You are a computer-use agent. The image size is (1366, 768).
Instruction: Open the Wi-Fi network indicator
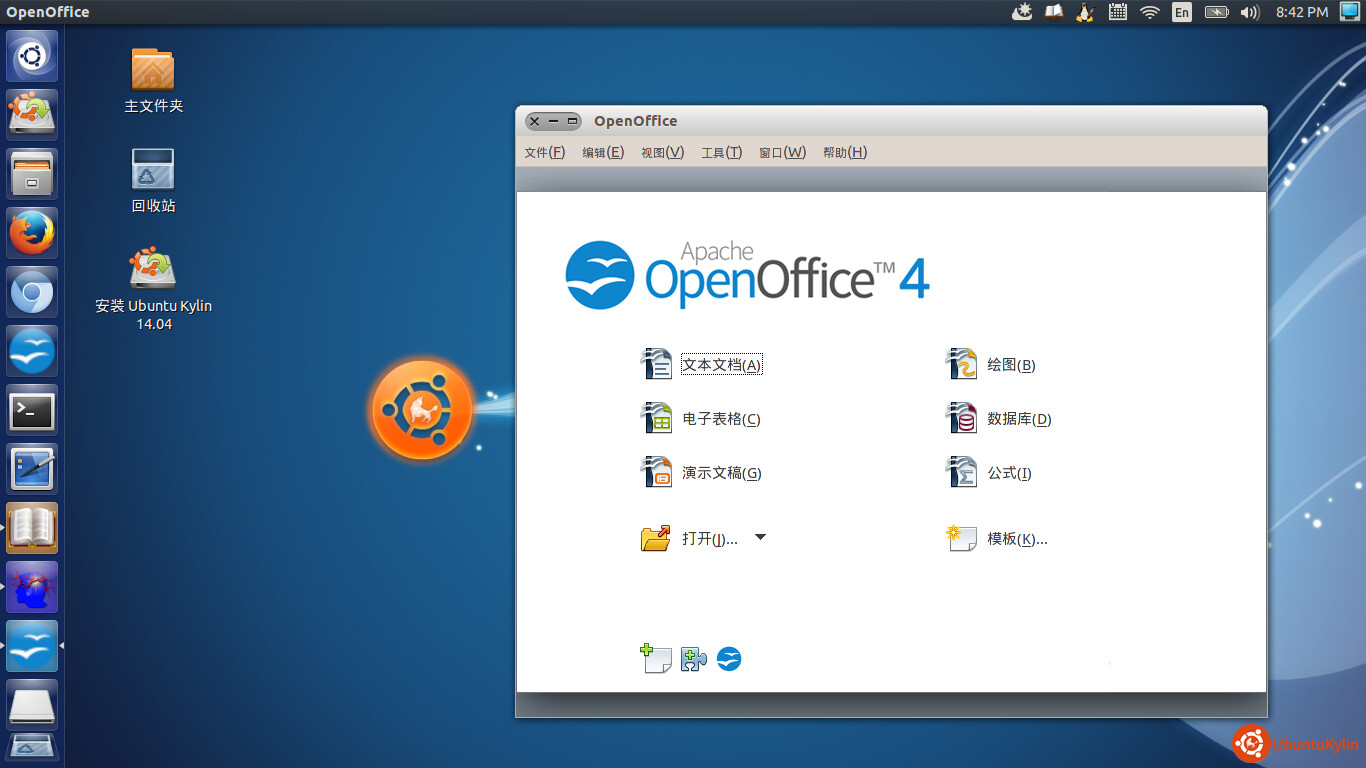(x=1150, y=12)
